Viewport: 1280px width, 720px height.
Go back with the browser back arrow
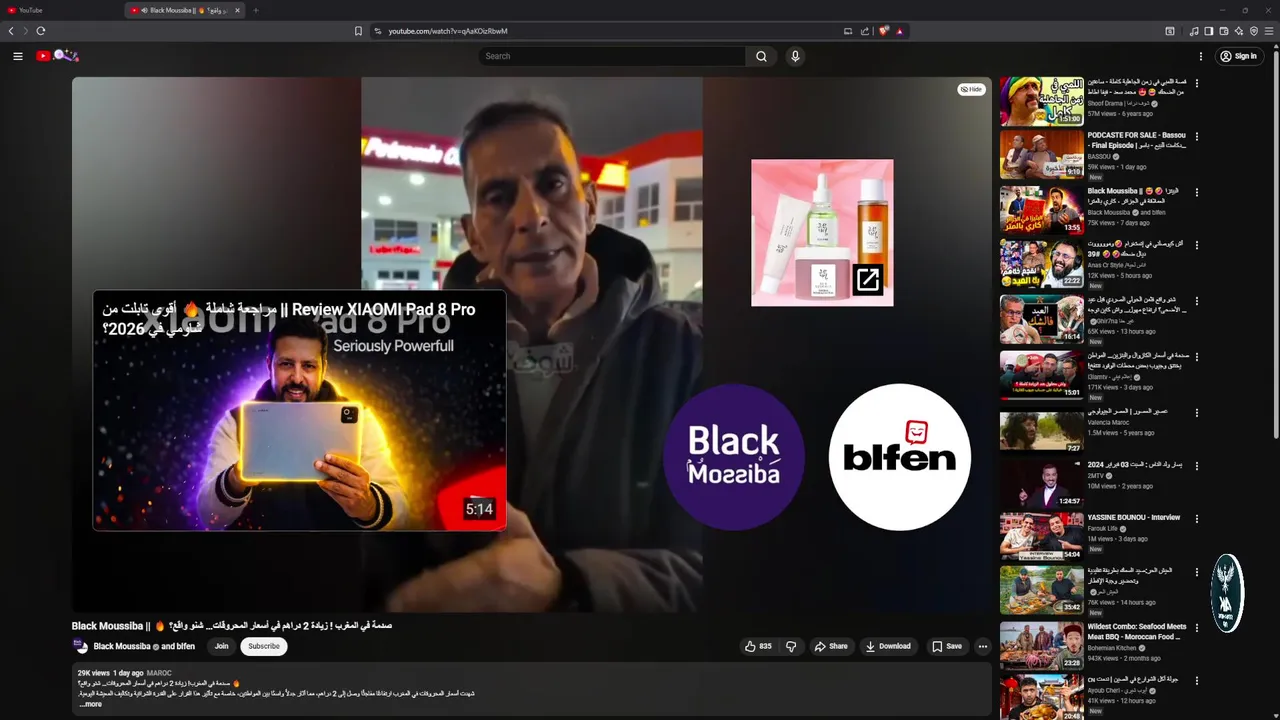[x=11, y=31]
